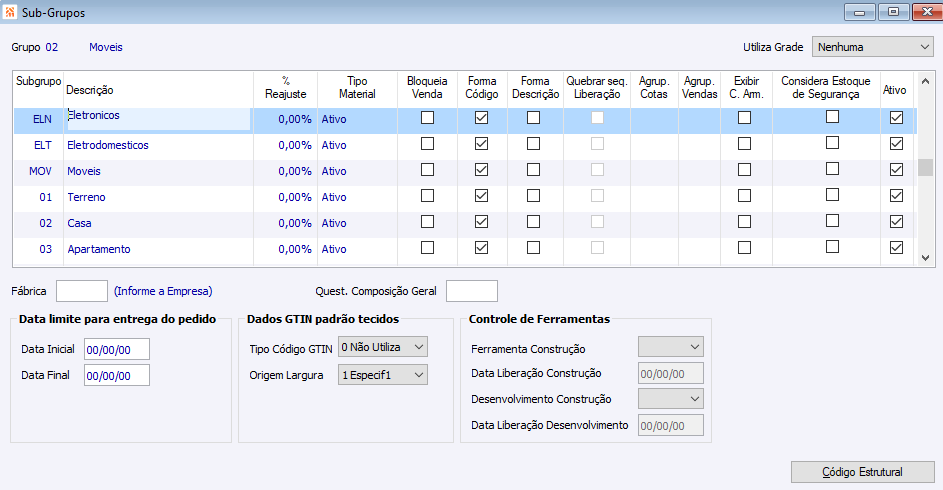Close the Sub-Grupos window
943x490 pixels.
pyautogui.click(x=927, y=12)
